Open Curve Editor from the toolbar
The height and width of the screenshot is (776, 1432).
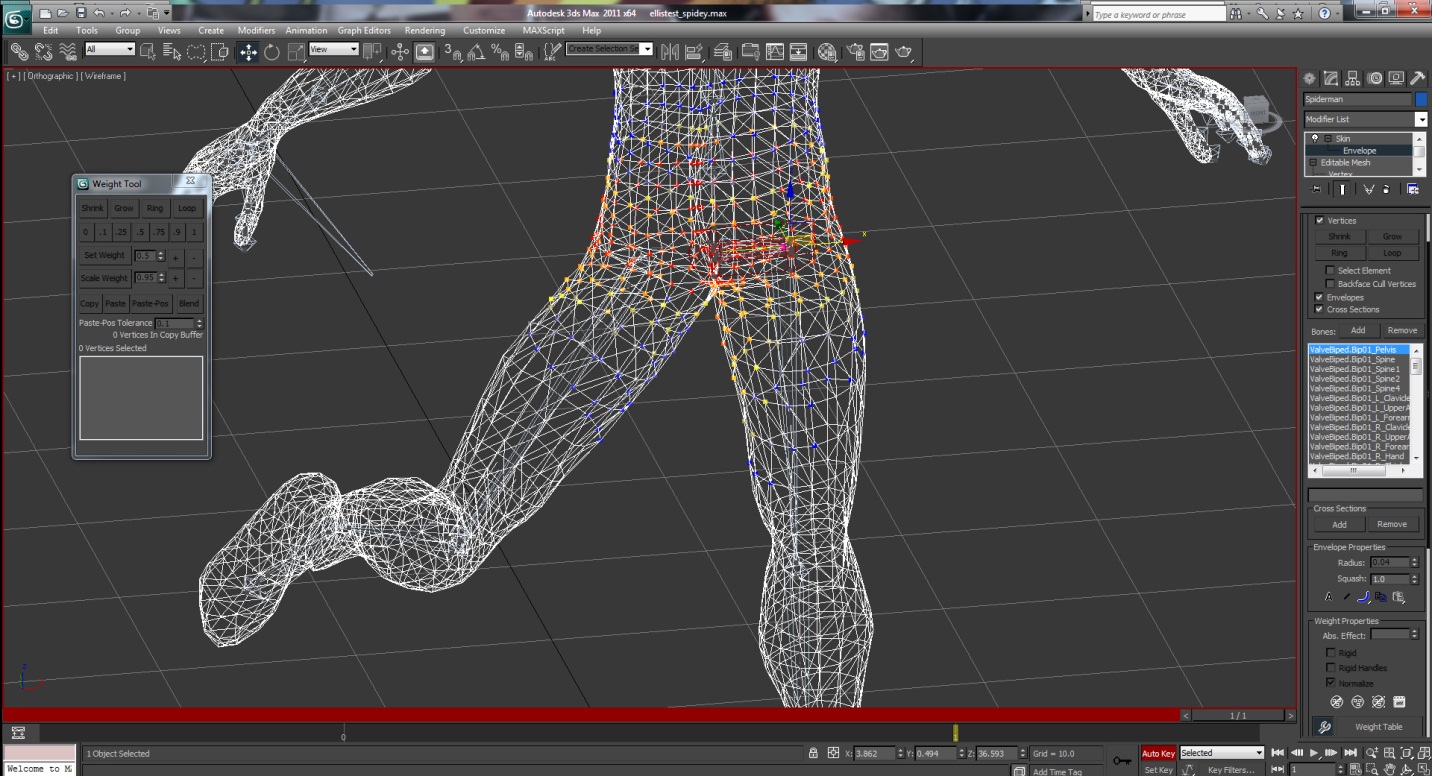pos(774,52)
